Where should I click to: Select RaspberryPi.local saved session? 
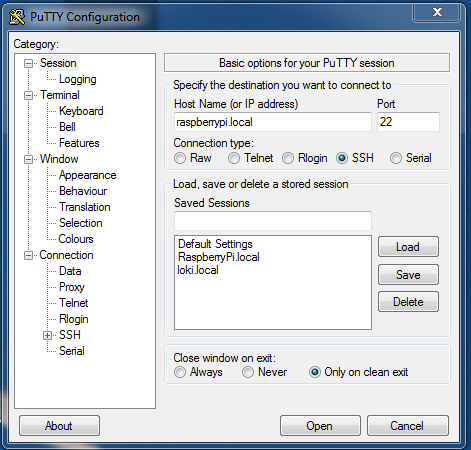pos(219,257)
